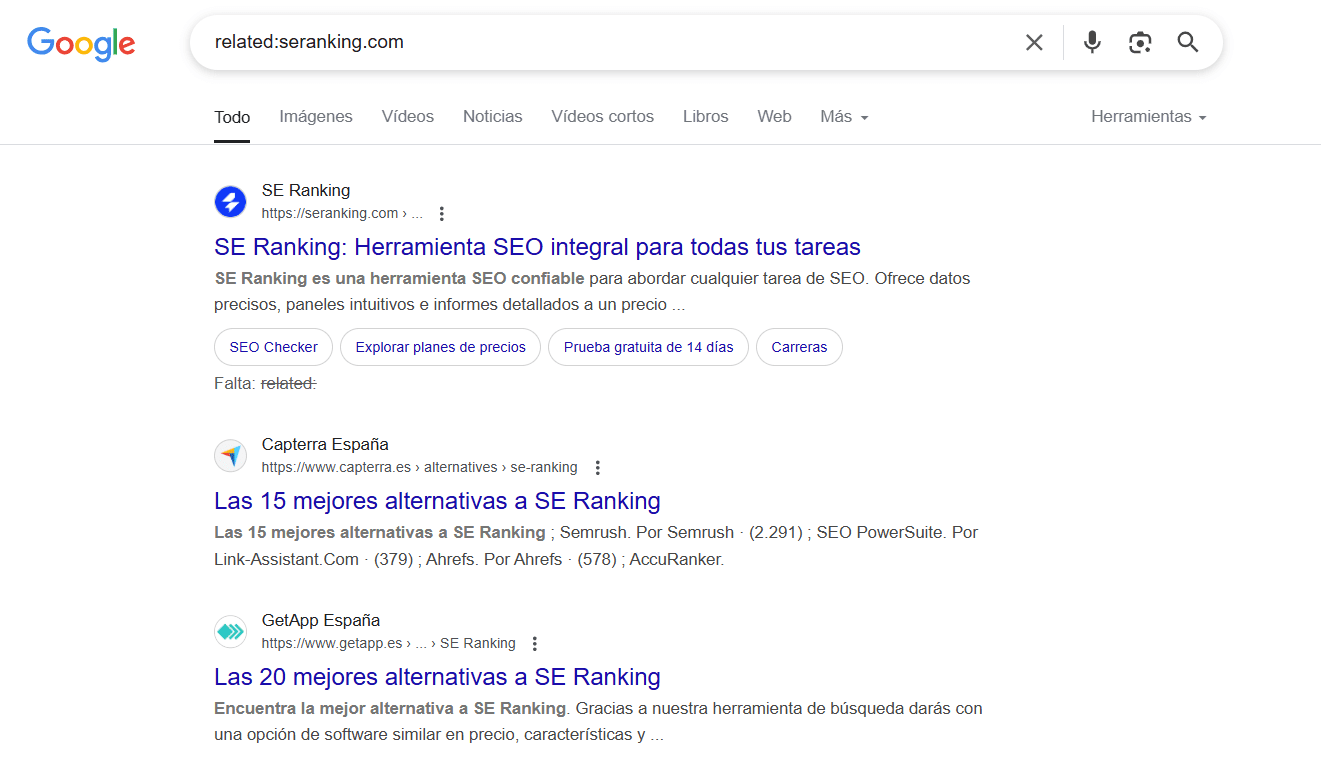The image size is (1321, 757).
Task: Click the Capterra España favicon
Action: 230,455
